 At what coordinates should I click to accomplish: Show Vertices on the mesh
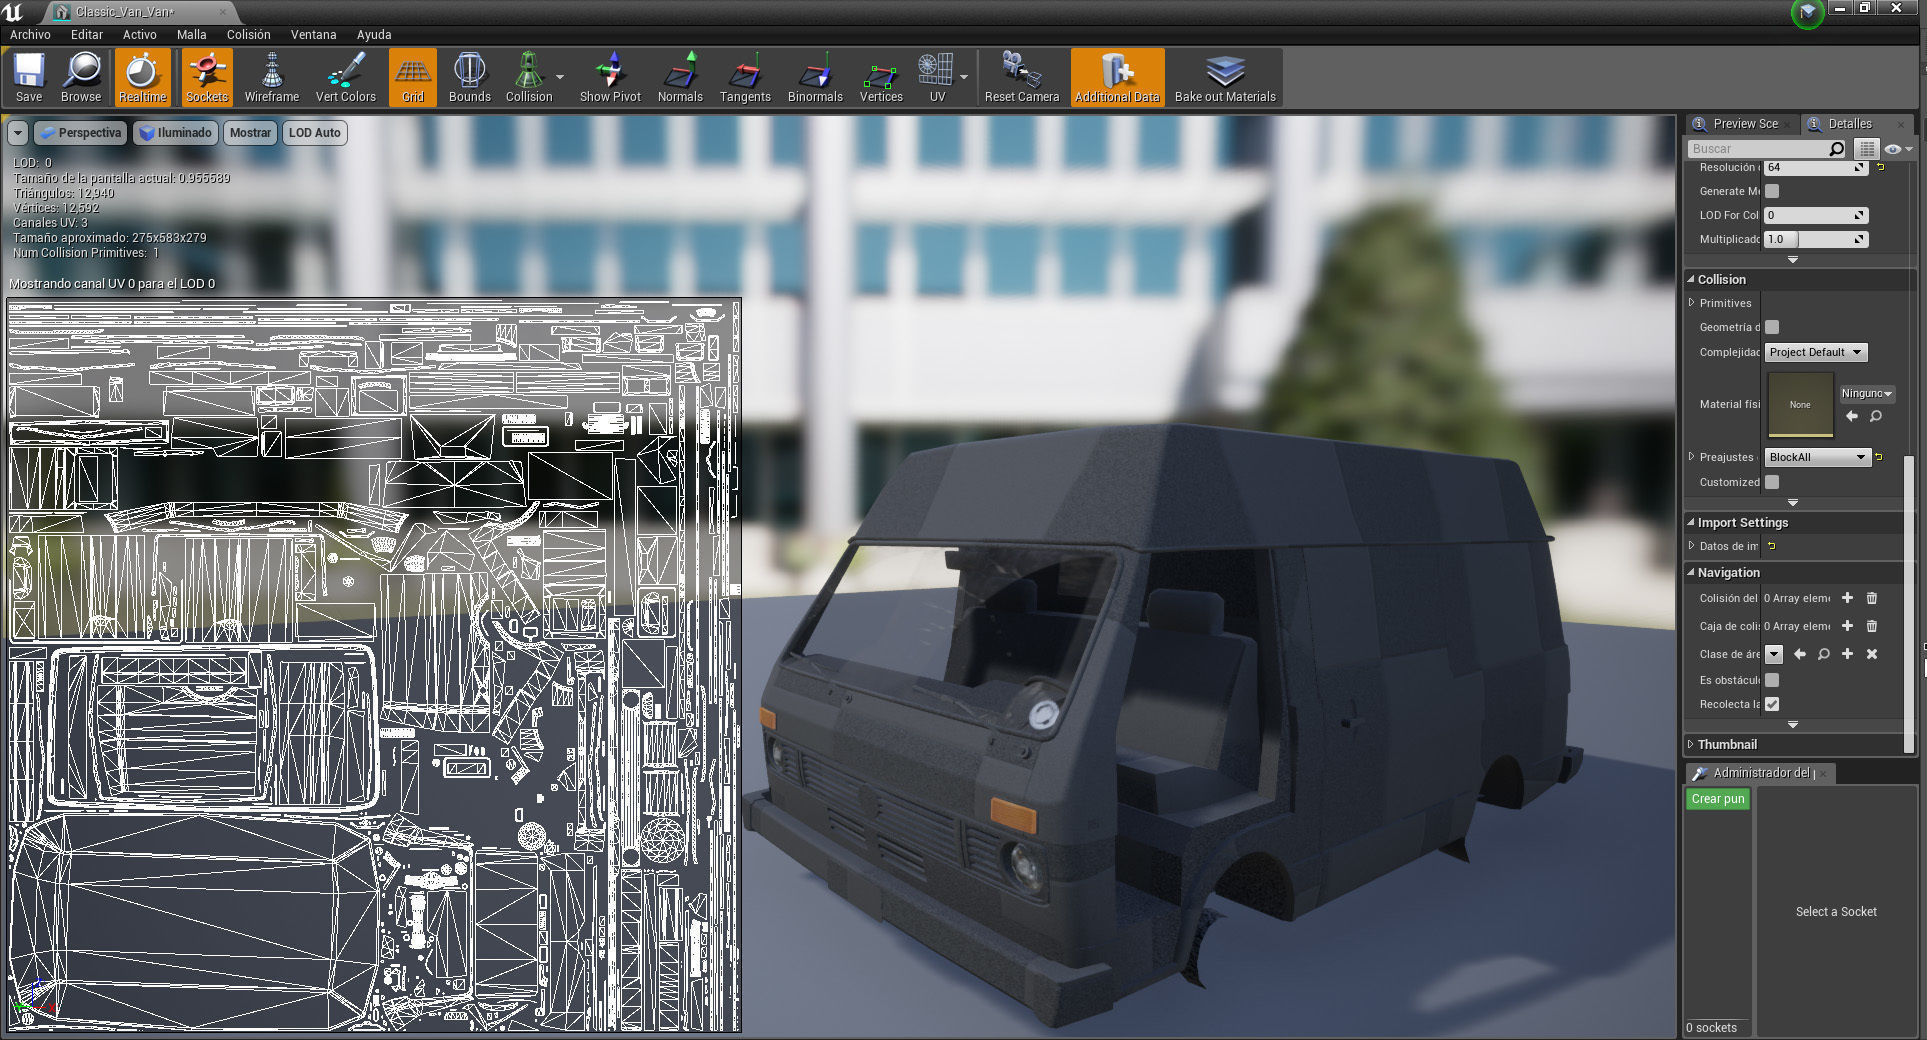[881, 77]
